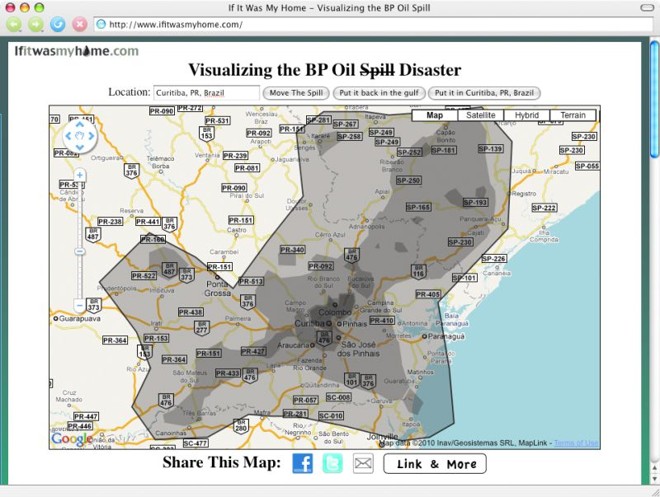660x497 pixels.
Task: Pan the map up with the arrow
Action: 80,125
